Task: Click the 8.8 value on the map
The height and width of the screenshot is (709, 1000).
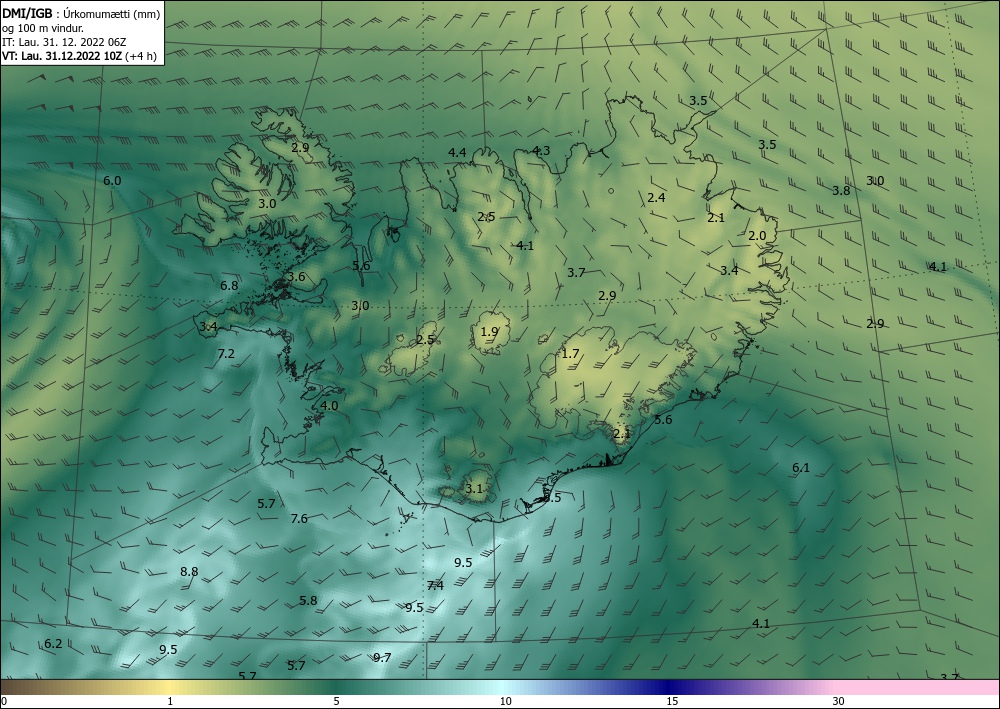Action: 189,572
